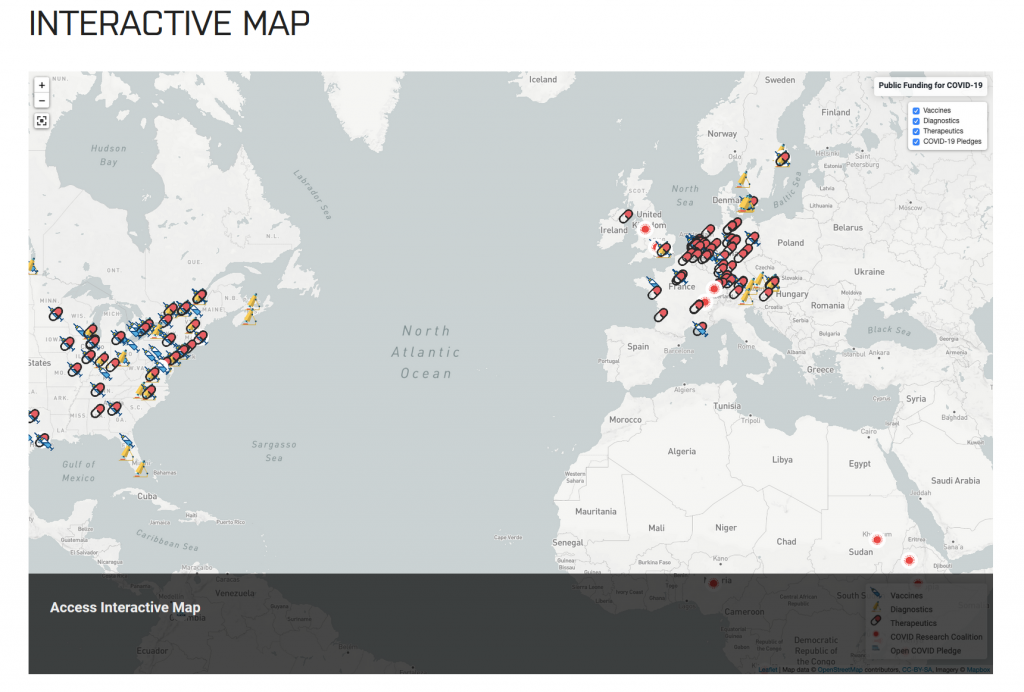The image size is (1024, 692).
Task: Click the upper diagnostics marker in Nova Scotia
Action: (x=253, y=302)
